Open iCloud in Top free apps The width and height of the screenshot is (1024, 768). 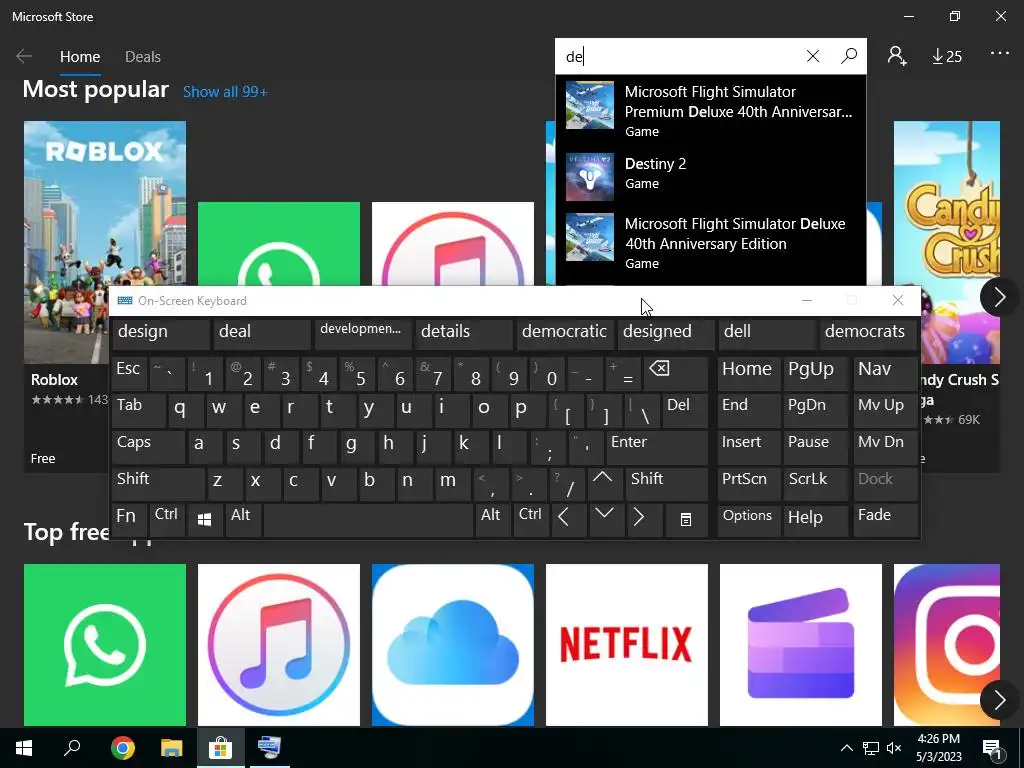[453, 645]
